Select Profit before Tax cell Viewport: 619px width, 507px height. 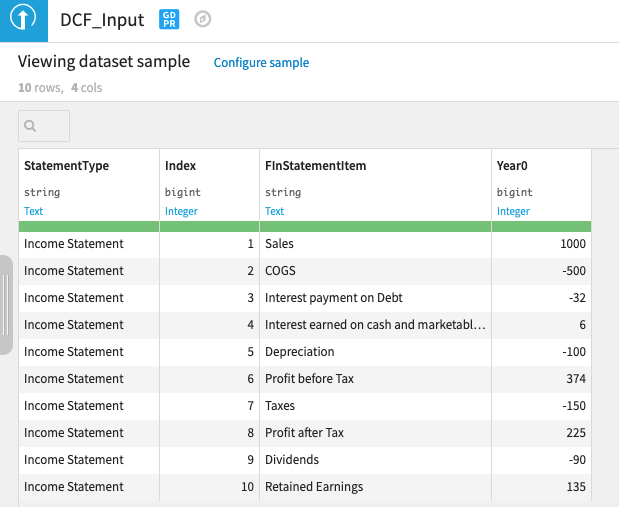375,379
